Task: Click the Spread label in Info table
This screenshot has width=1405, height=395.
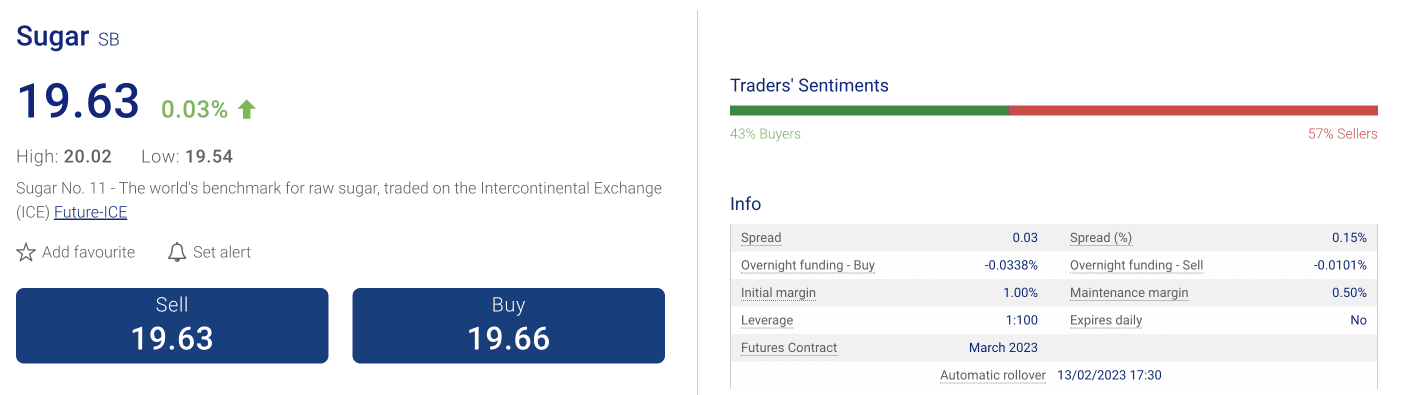Action: pos(761,238)
